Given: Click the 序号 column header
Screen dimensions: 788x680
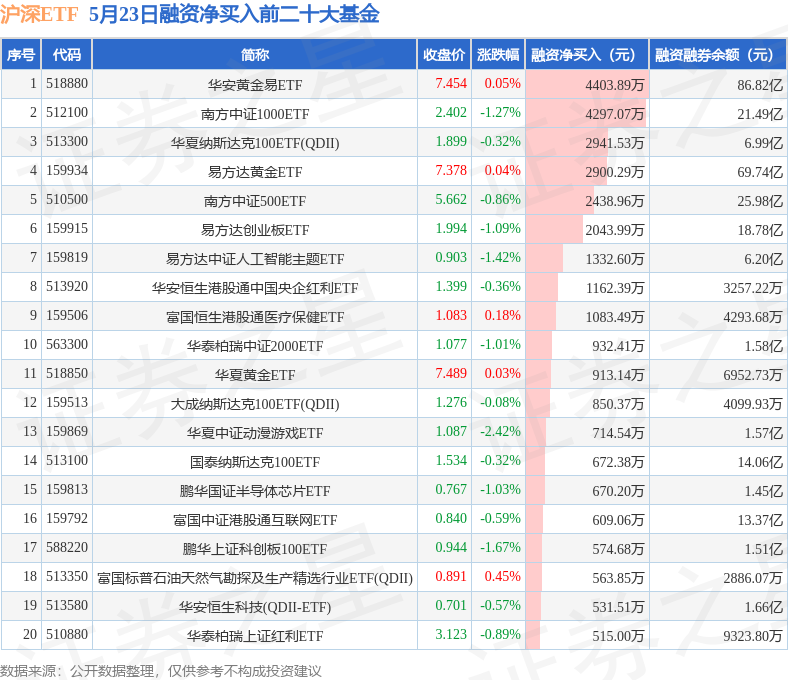Looking at the screenshot, I should click(x=21, y=54).
